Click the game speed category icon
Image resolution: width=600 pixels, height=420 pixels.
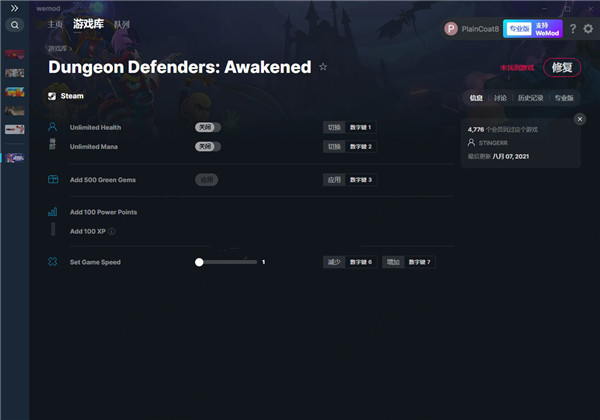click(x=52, y=262)
